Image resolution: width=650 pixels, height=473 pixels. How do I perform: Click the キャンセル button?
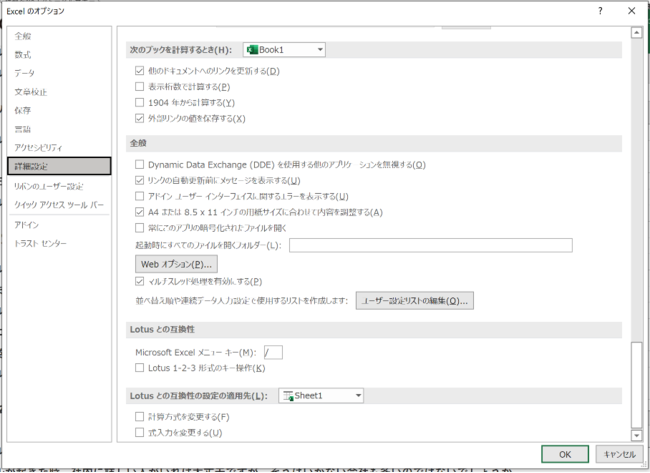tap(619, 454)
